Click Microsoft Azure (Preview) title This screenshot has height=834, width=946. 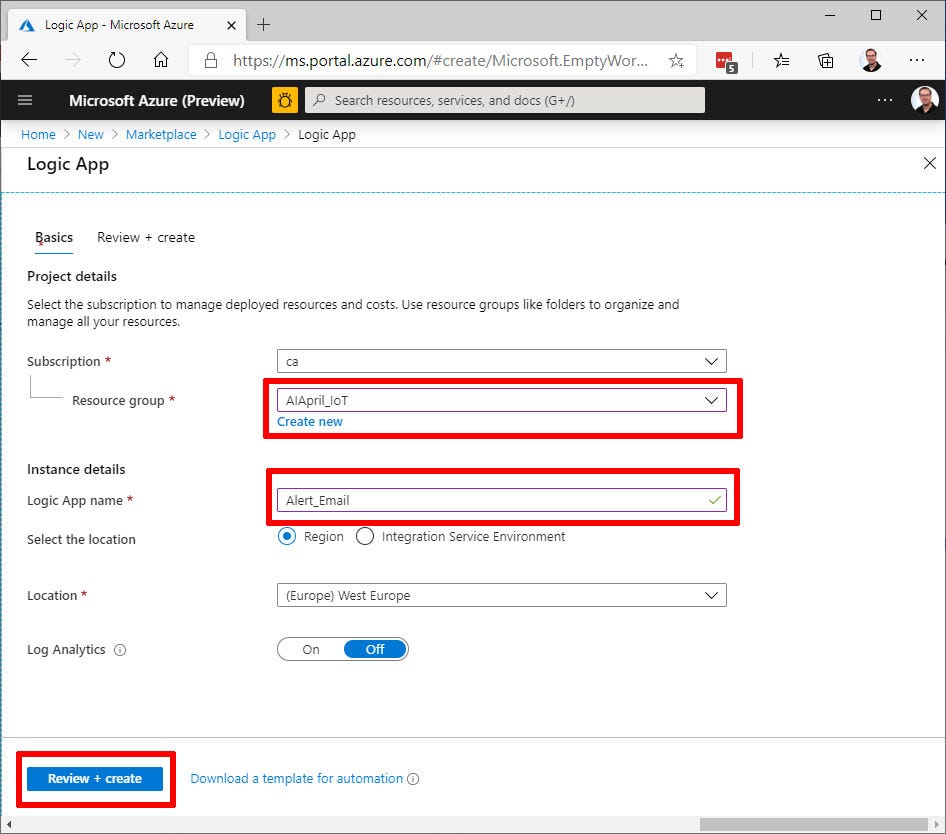[156, 100]
